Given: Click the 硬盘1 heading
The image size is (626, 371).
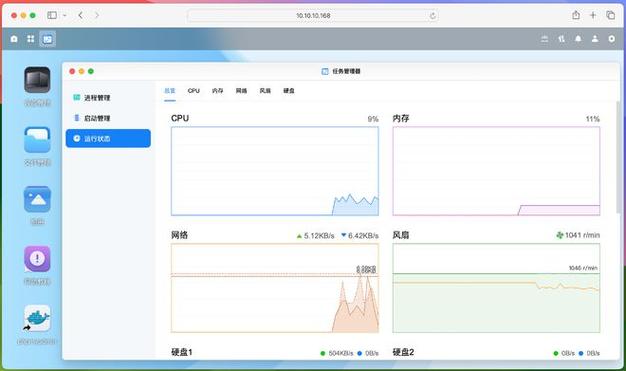Looking at the screenshot, I should tap(182, 352).
